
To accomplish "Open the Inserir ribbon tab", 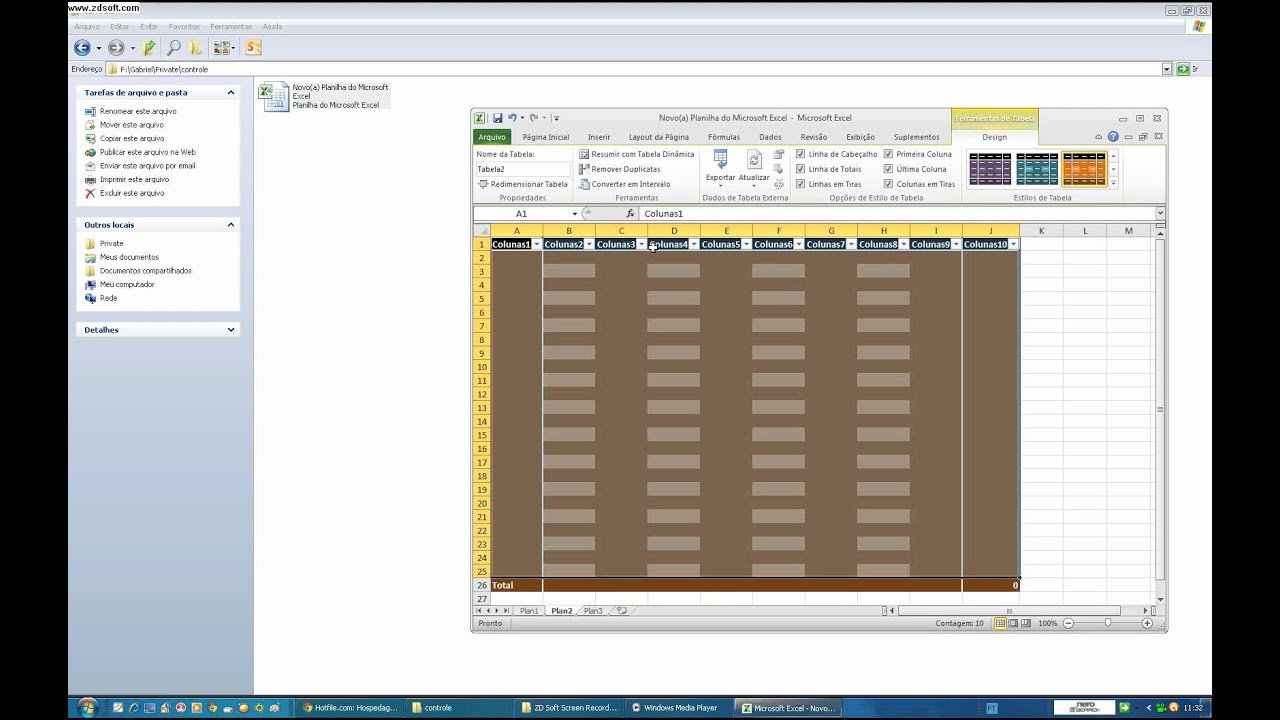I will click(599, 137).
